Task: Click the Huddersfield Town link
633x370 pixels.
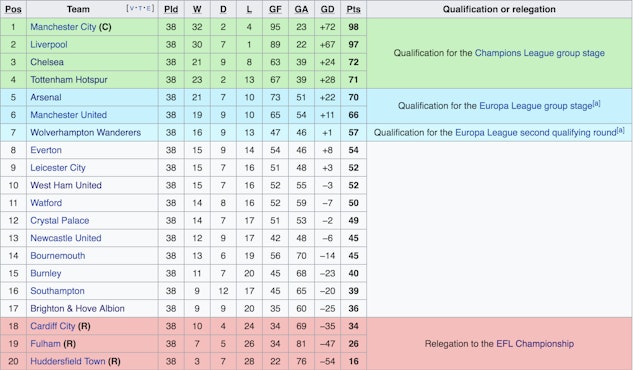Action: pos(67,362)
